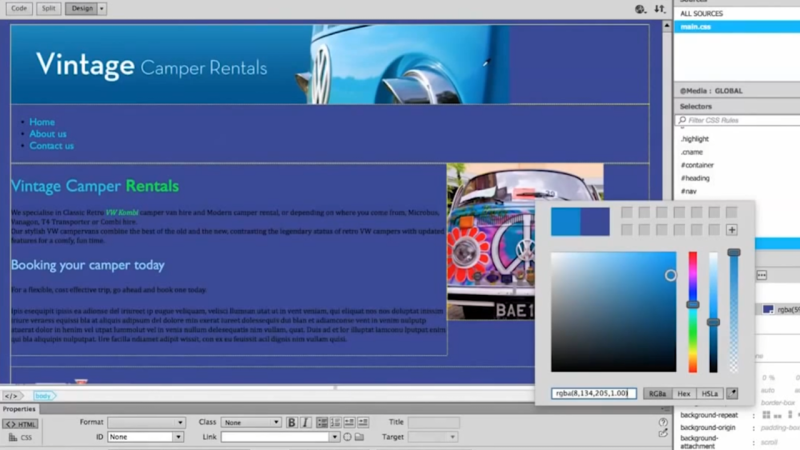Click the VW Kombi link in the paragraph
The image size is (800, 450).
121,212
